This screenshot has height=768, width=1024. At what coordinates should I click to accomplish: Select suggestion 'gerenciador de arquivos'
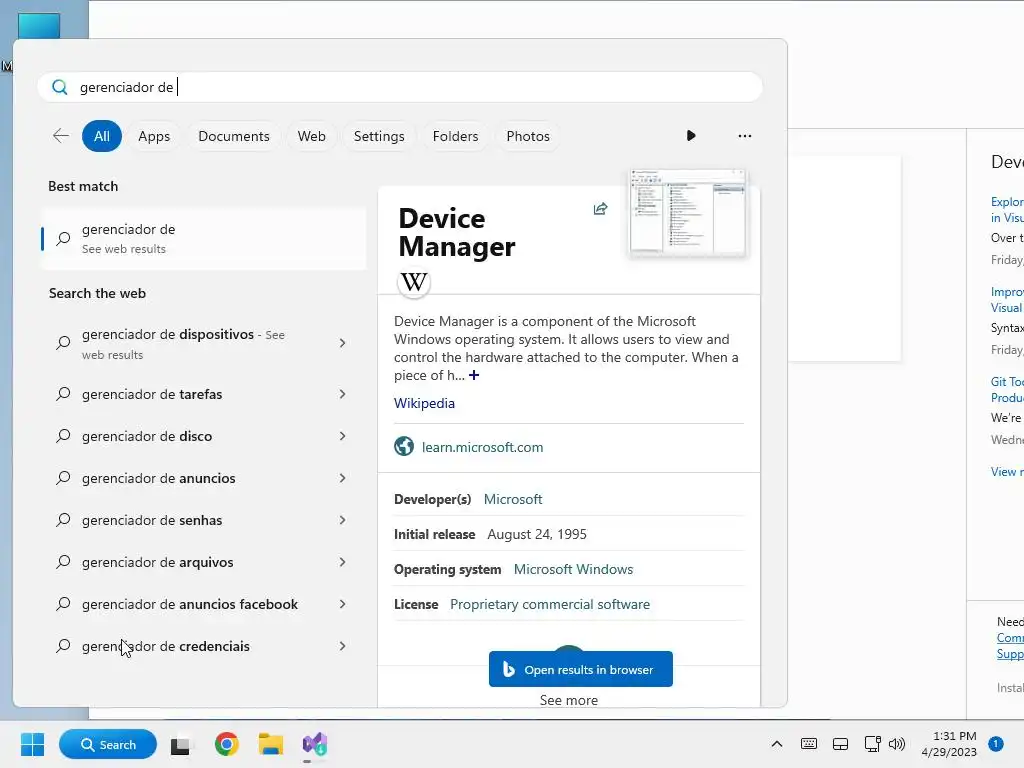(203, 562)
